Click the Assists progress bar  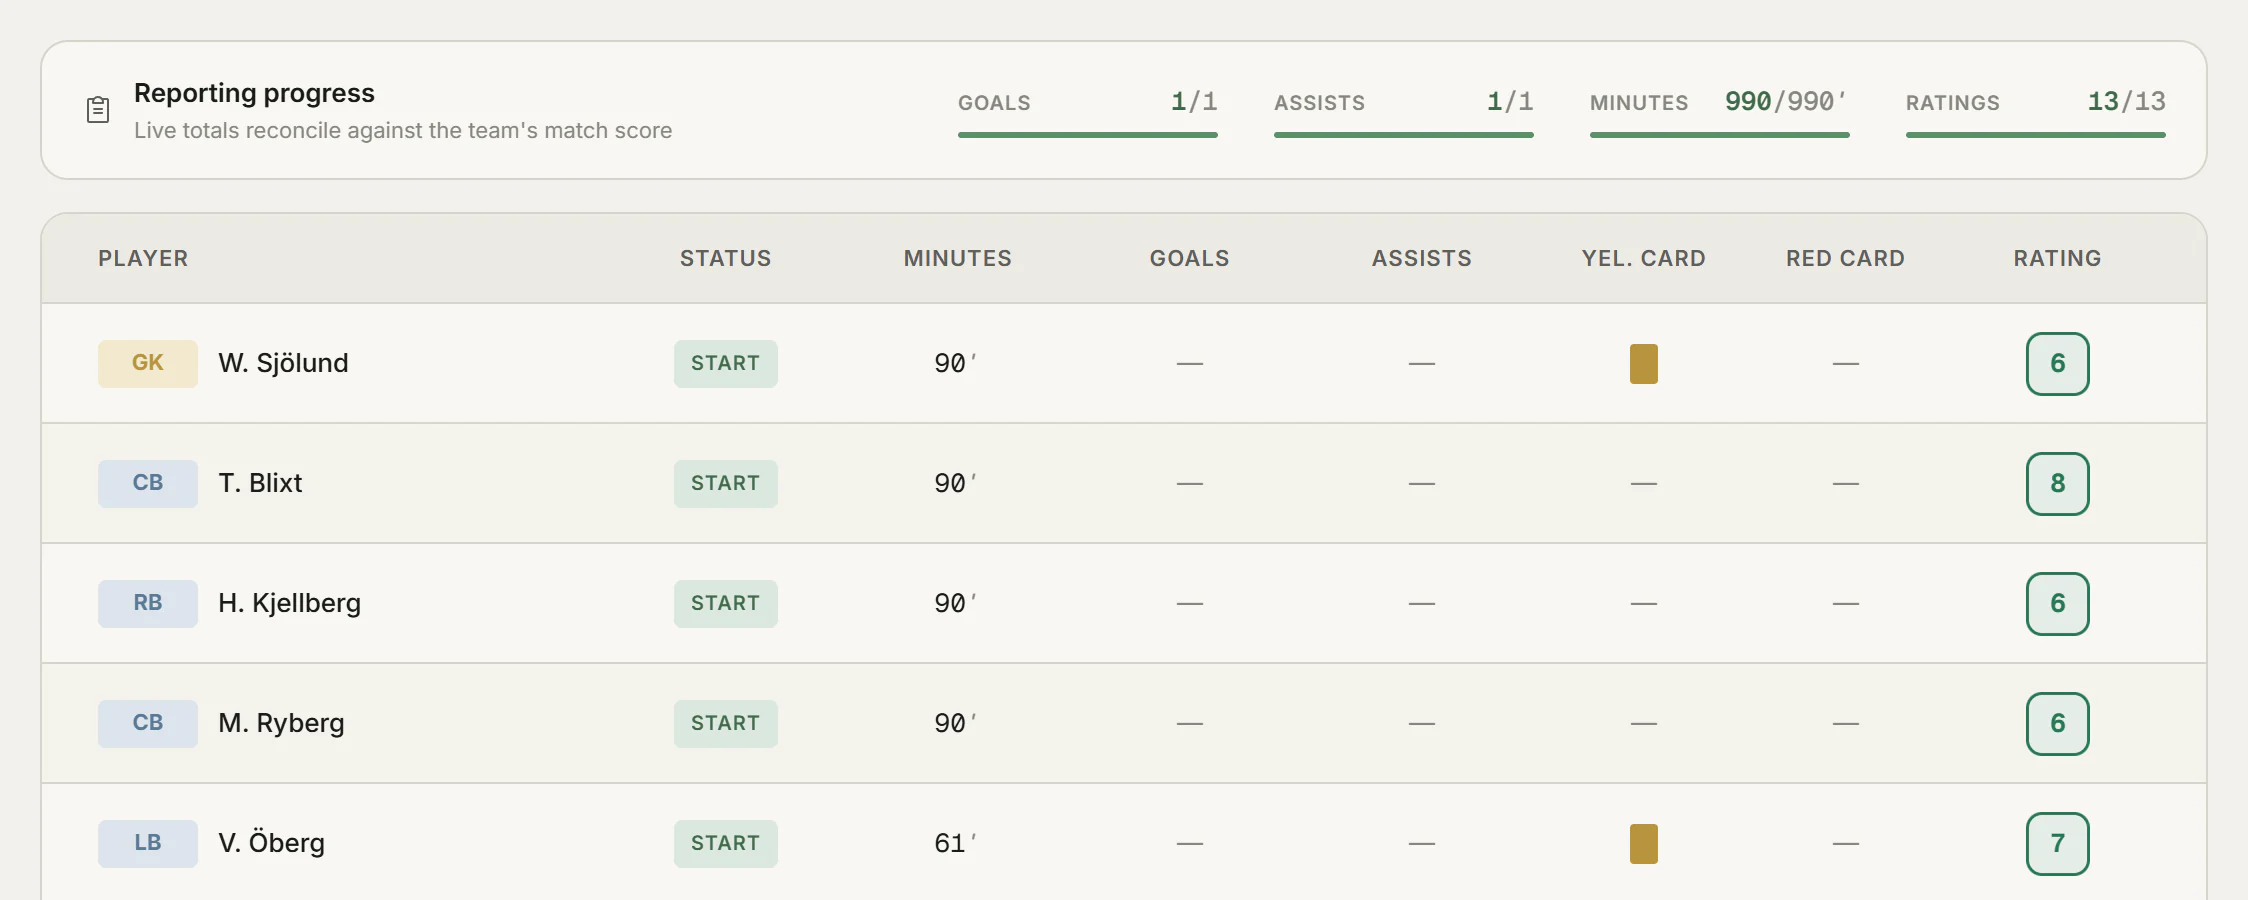click(x=1404, y=134)
